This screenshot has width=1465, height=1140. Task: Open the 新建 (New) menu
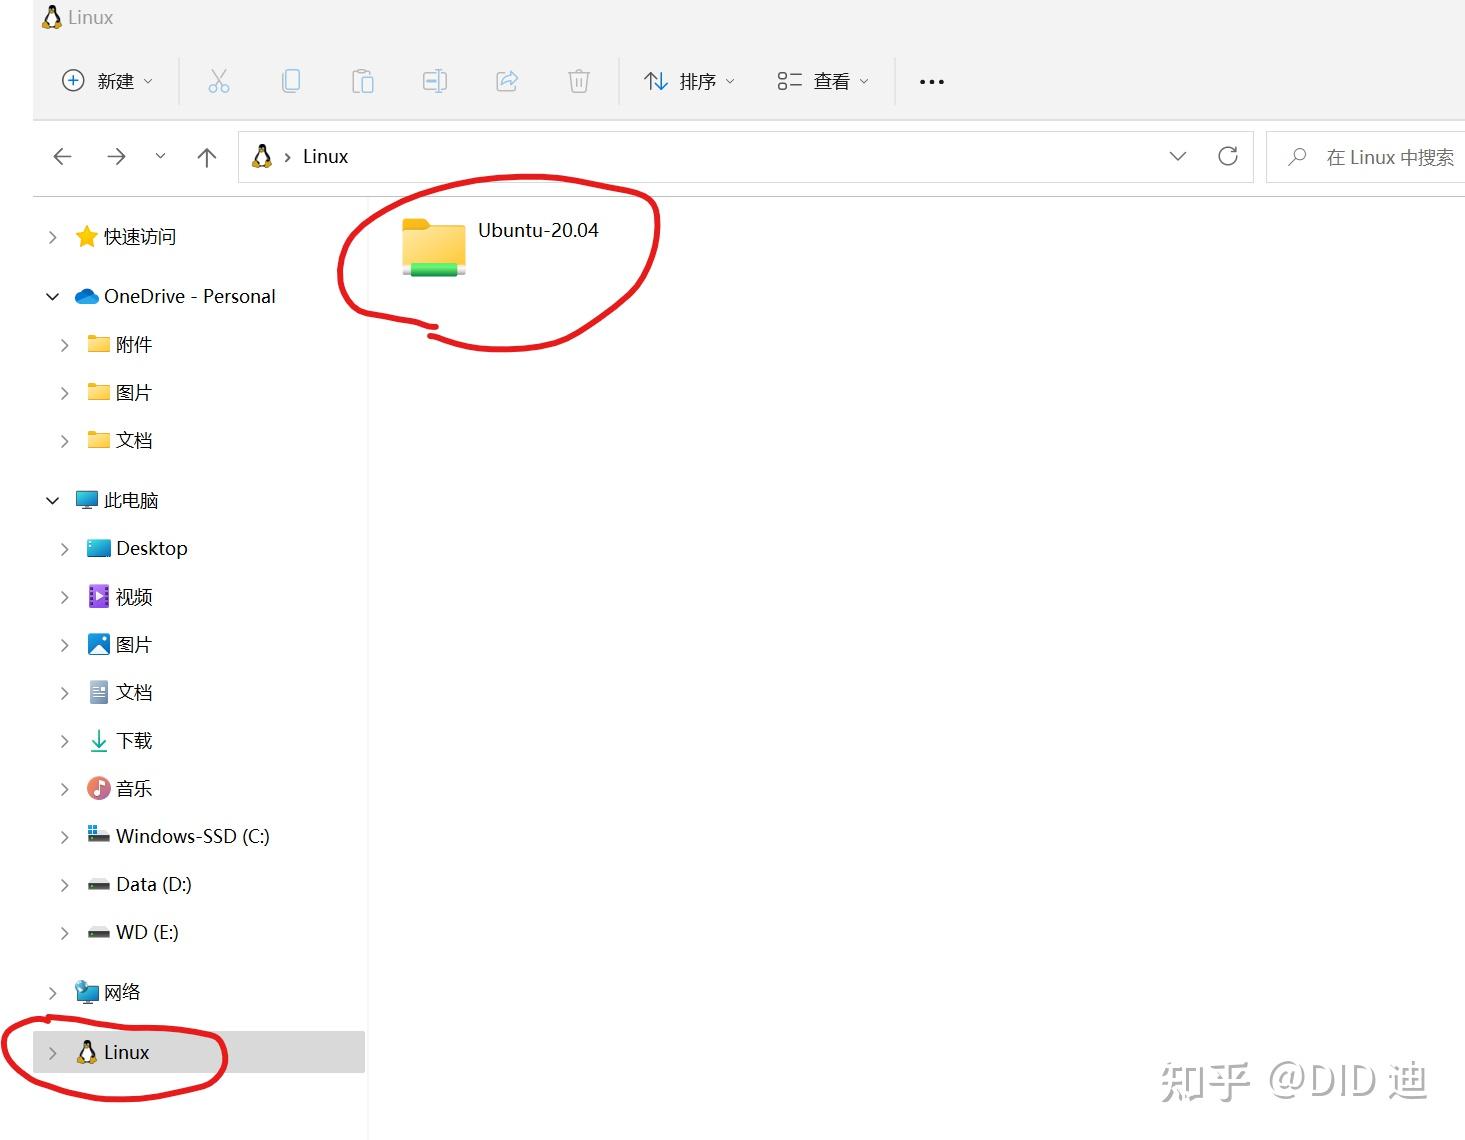click(108, 81)
